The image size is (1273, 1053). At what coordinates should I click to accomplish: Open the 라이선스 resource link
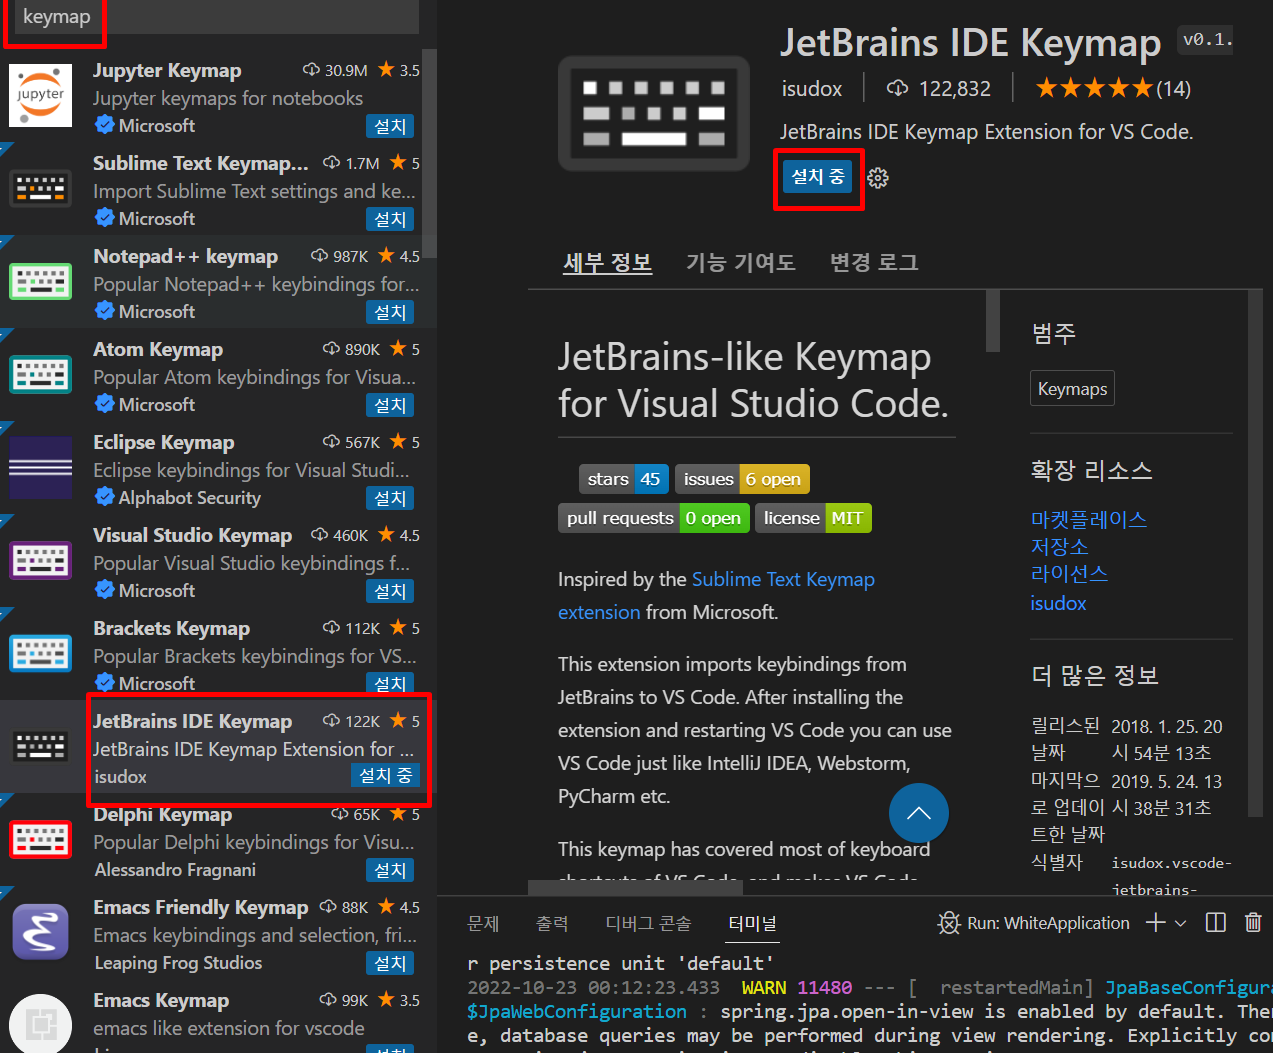(1069, 574)
